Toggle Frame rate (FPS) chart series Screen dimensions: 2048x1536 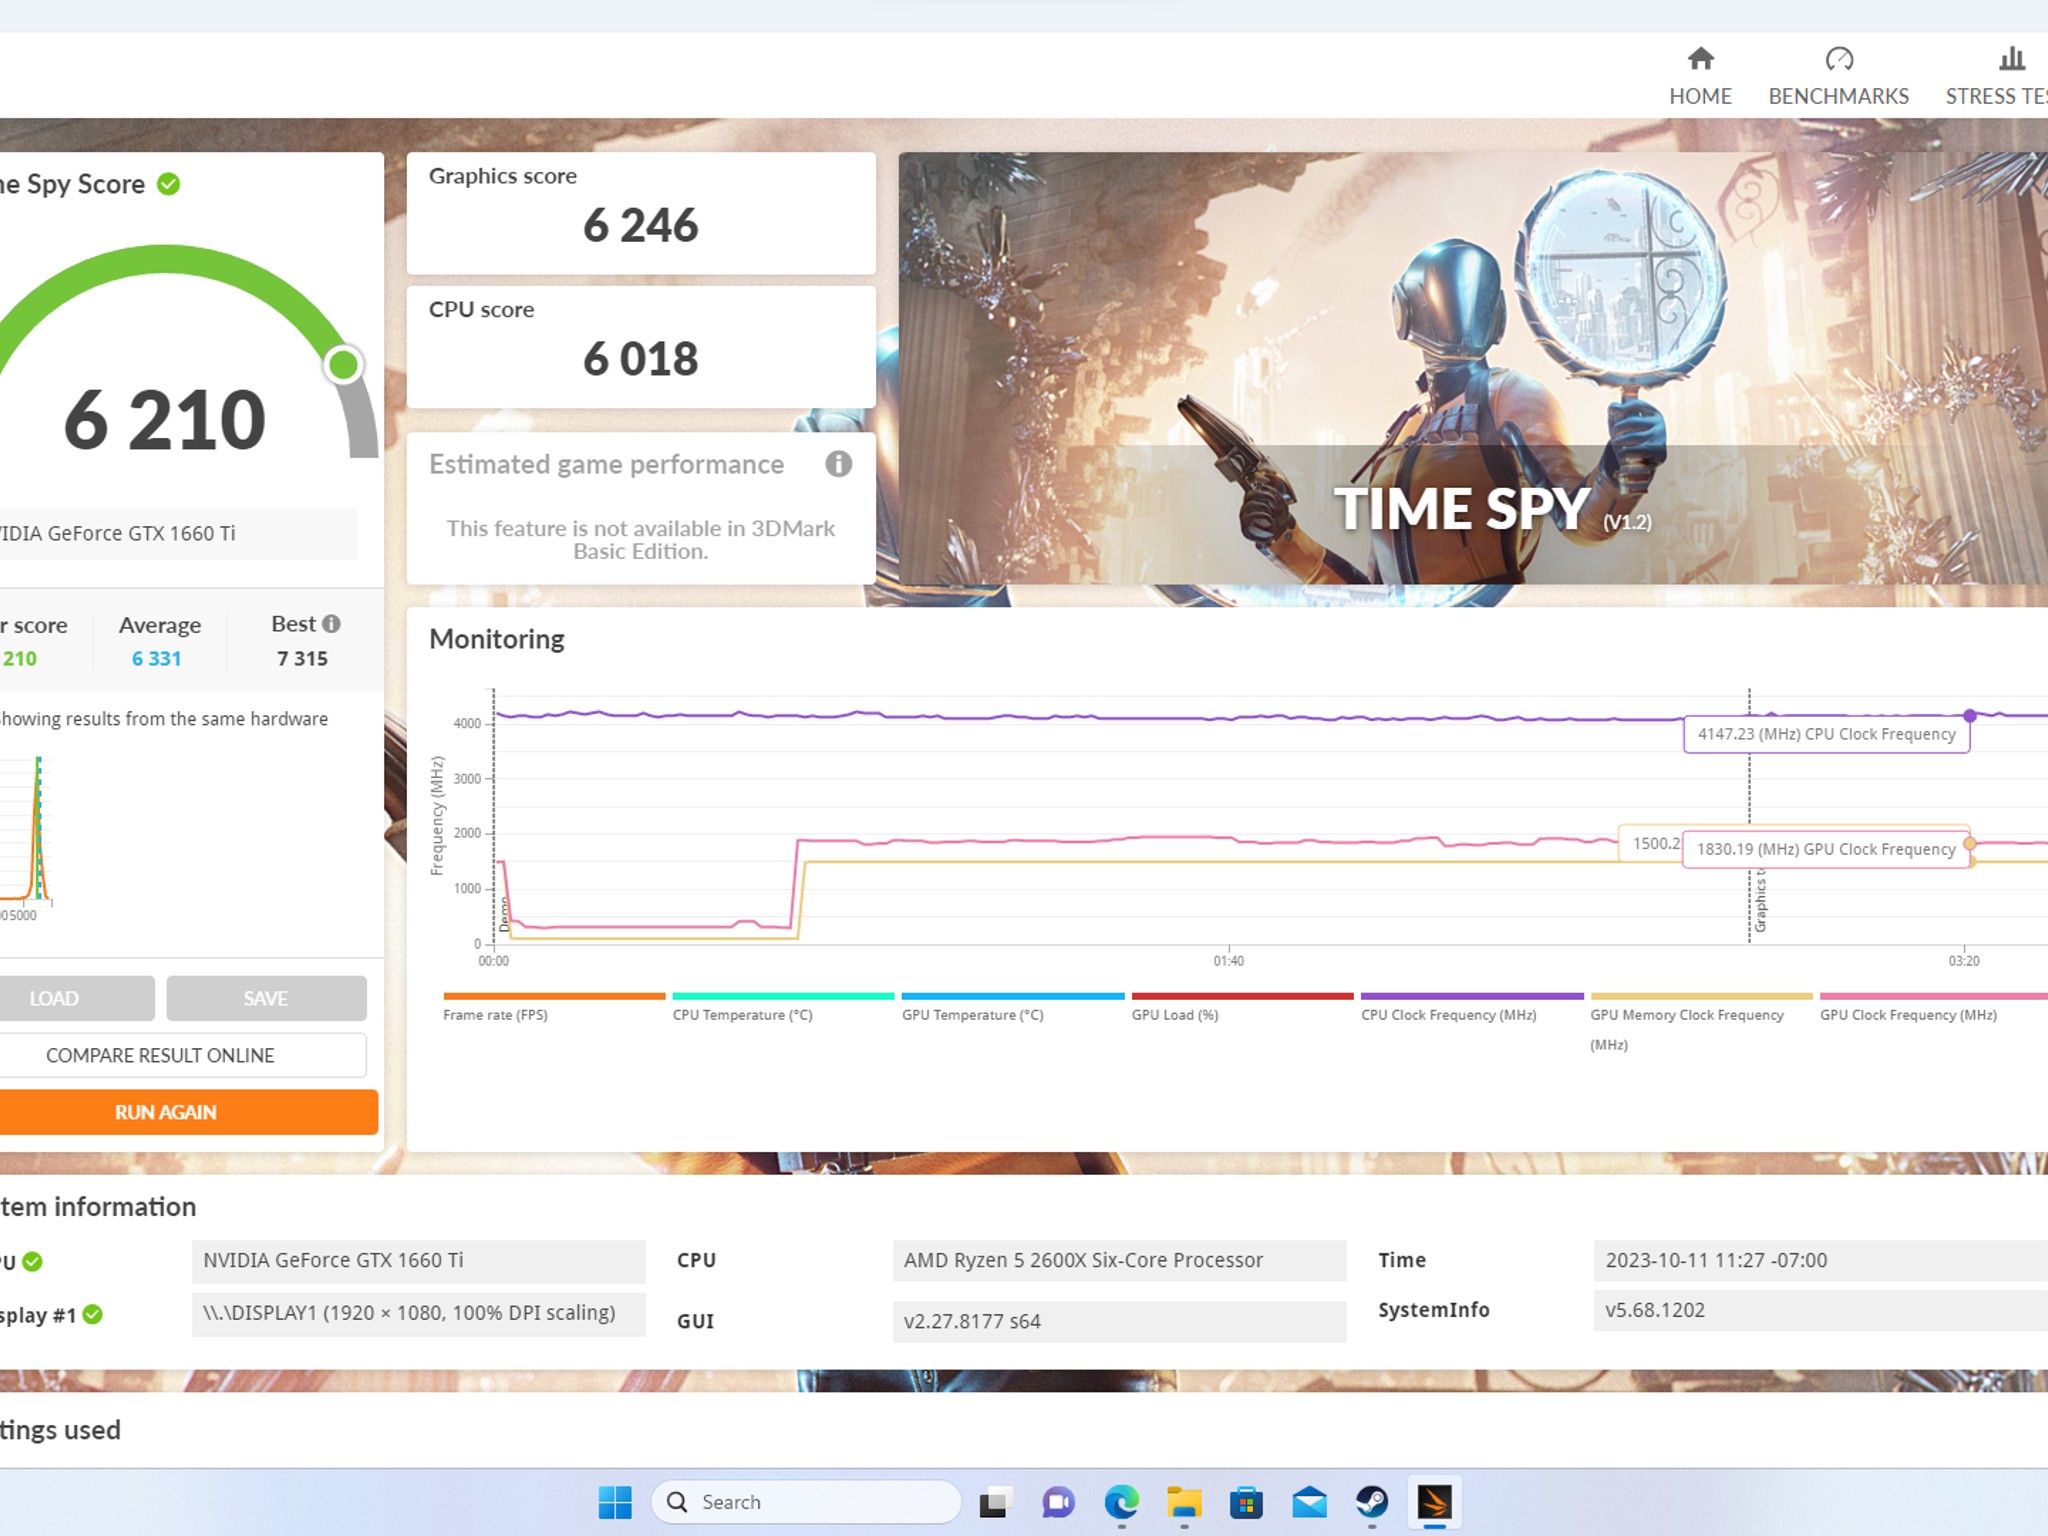click(554, 1006)
